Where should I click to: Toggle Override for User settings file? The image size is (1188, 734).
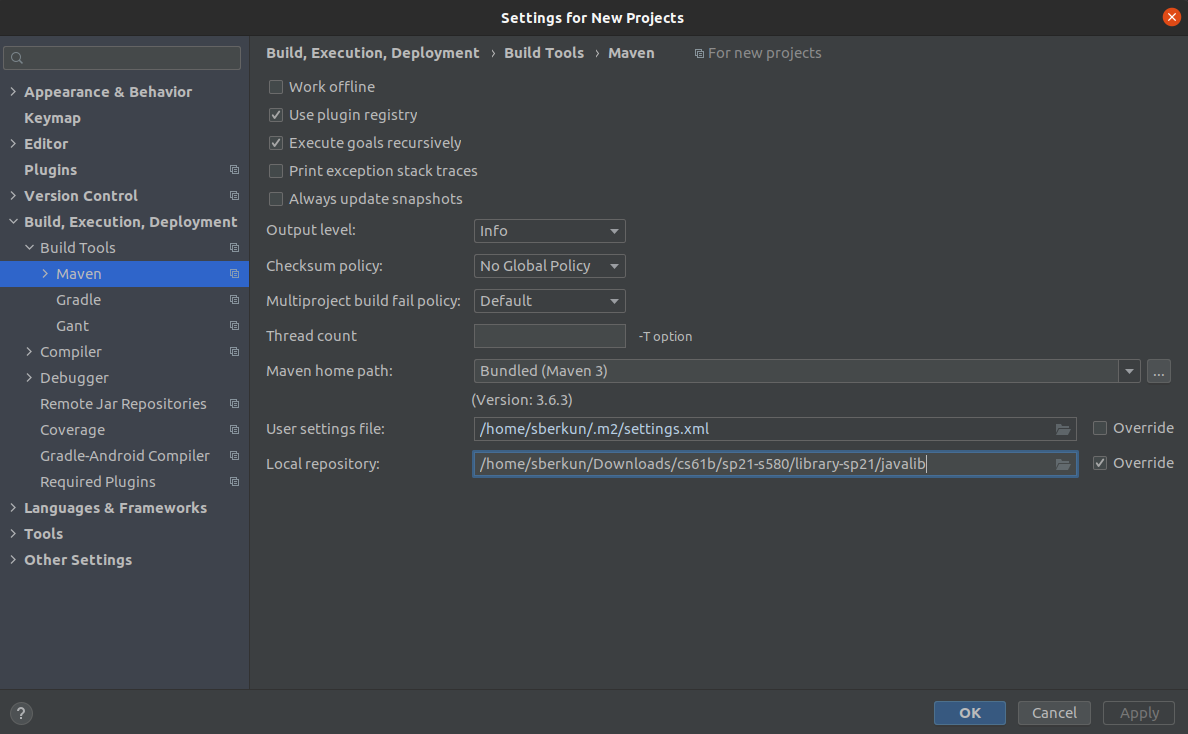point(1100,428)
